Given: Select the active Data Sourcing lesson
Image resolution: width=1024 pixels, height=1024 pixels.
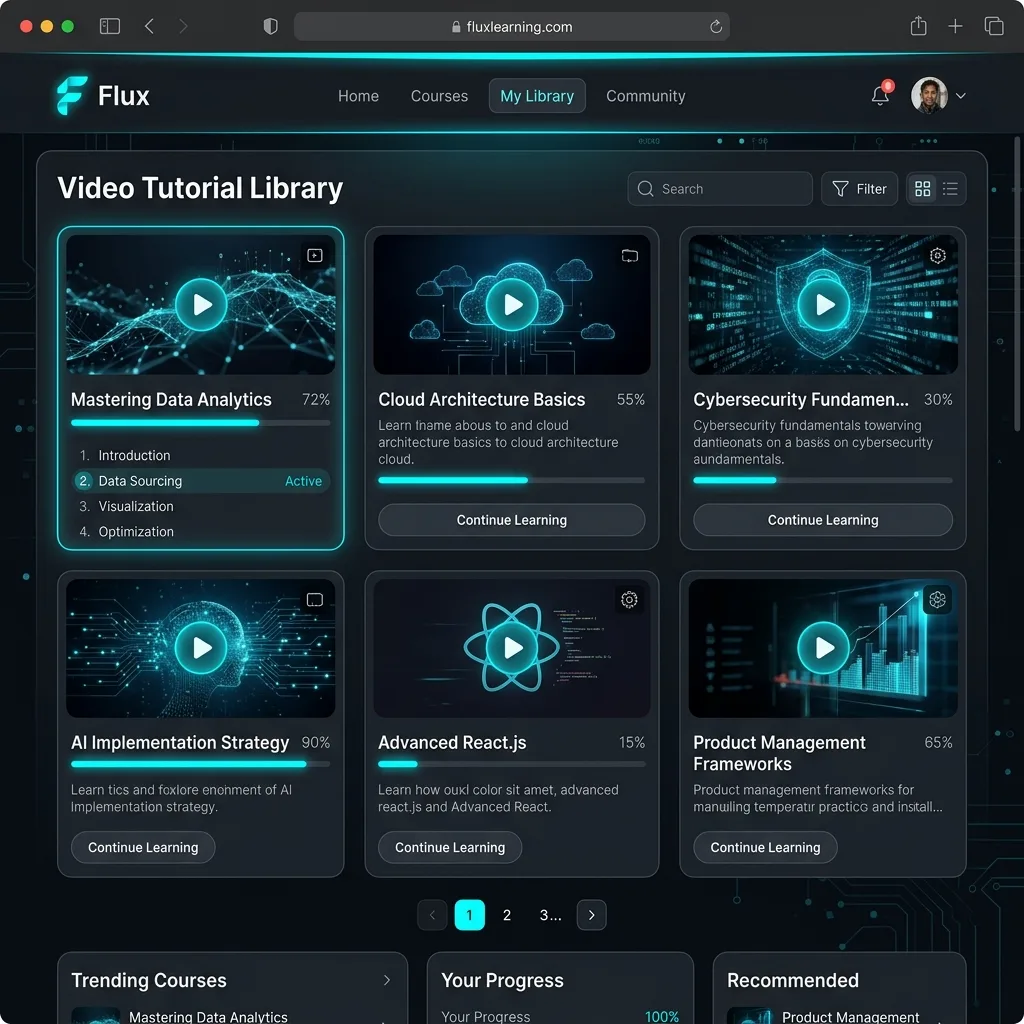Looking at the screenshot, I should pyautogui.click(x=200, y=481).
